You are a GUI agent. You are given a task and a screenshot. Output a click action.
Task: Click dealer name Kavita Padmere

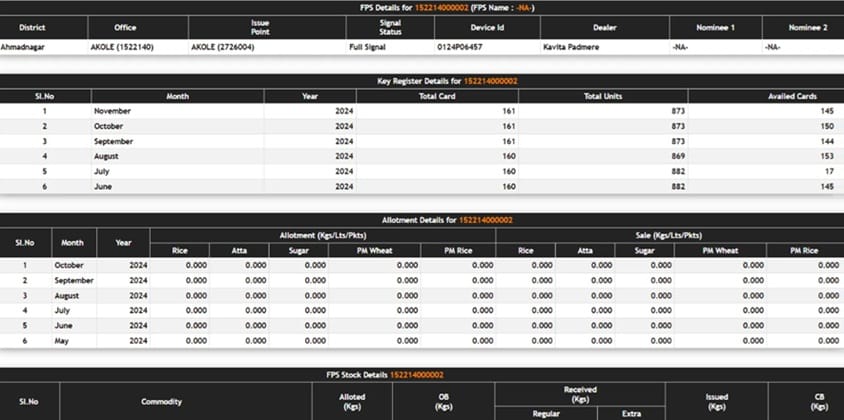tap(571, 47)
